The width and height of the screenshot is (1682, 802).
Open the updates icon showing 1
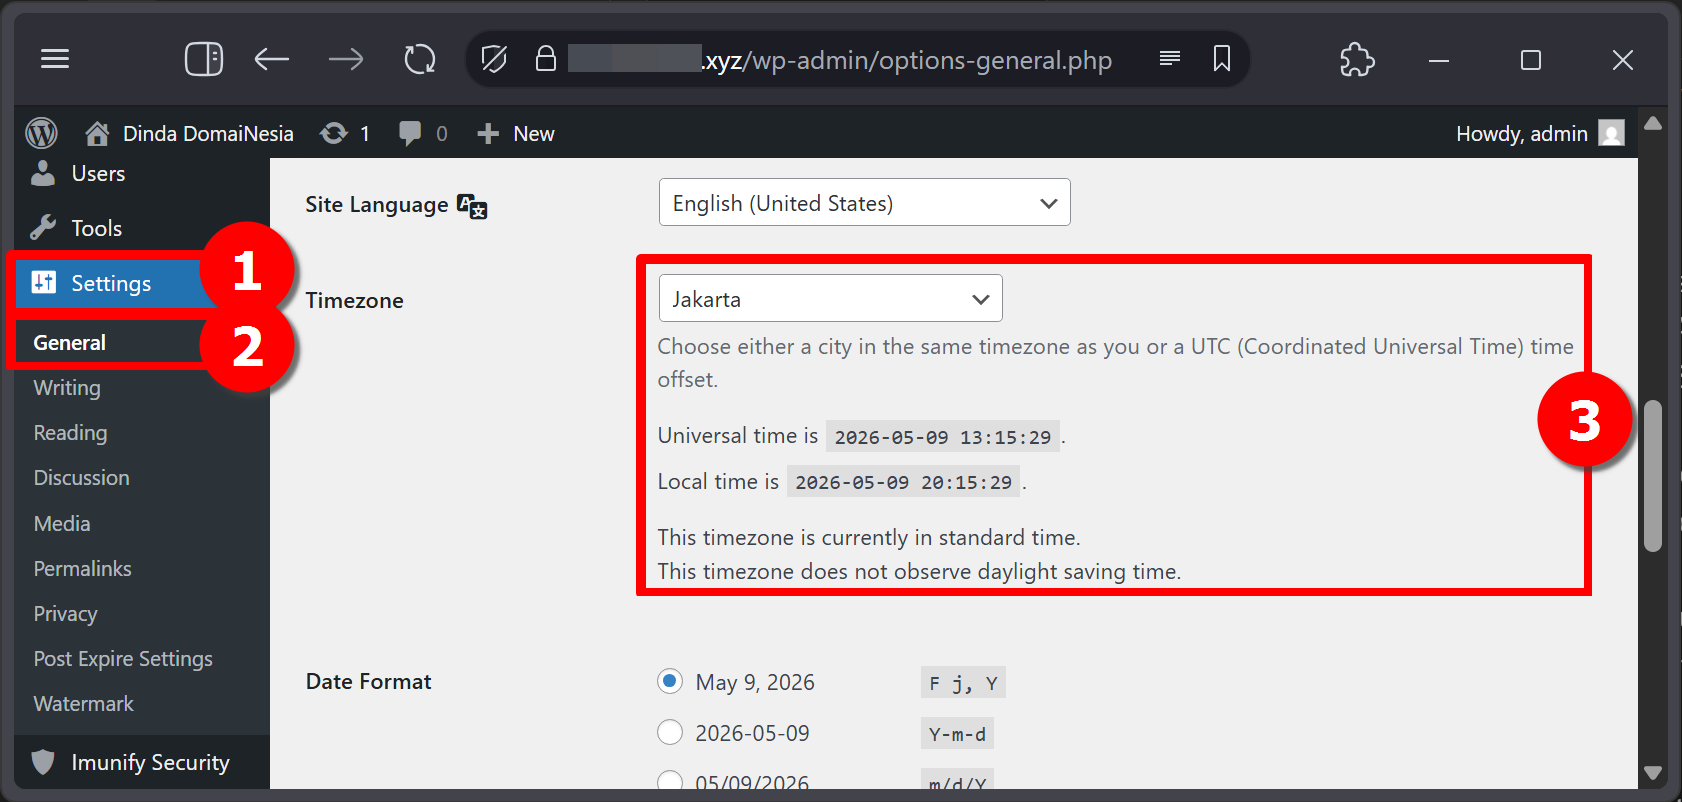coord(334,133)
